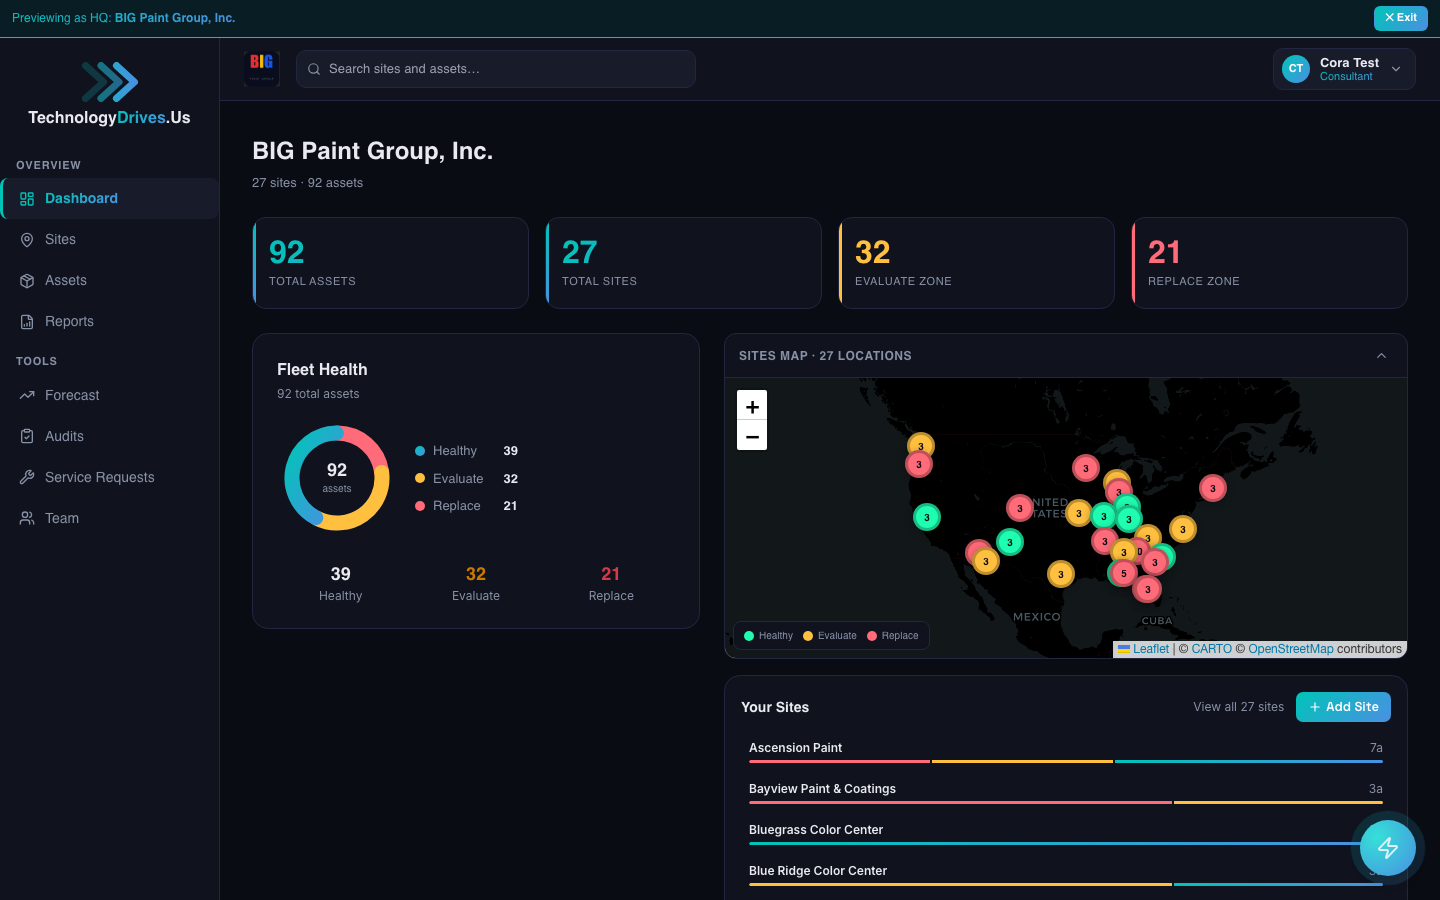The image size is (1440, 900).
Task: Click the Forecast trend line icon
Action: 27,396
